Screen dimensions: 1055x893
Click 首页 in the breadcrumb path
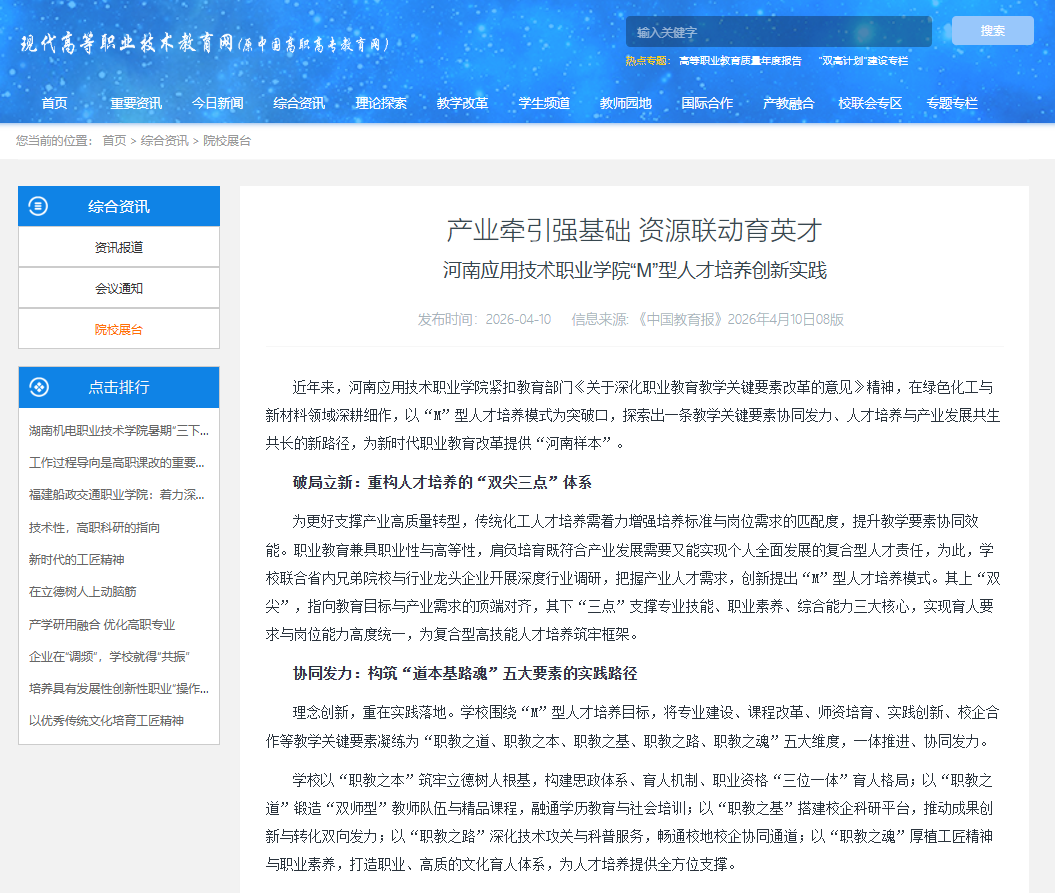(x=114, y=141)
